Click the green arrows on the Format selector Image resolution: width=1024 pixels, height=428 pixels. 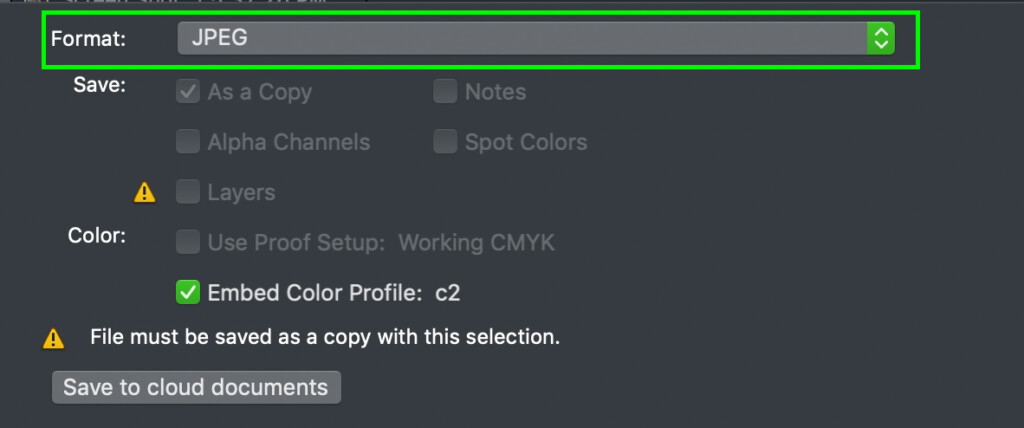[x=880, y=38]
